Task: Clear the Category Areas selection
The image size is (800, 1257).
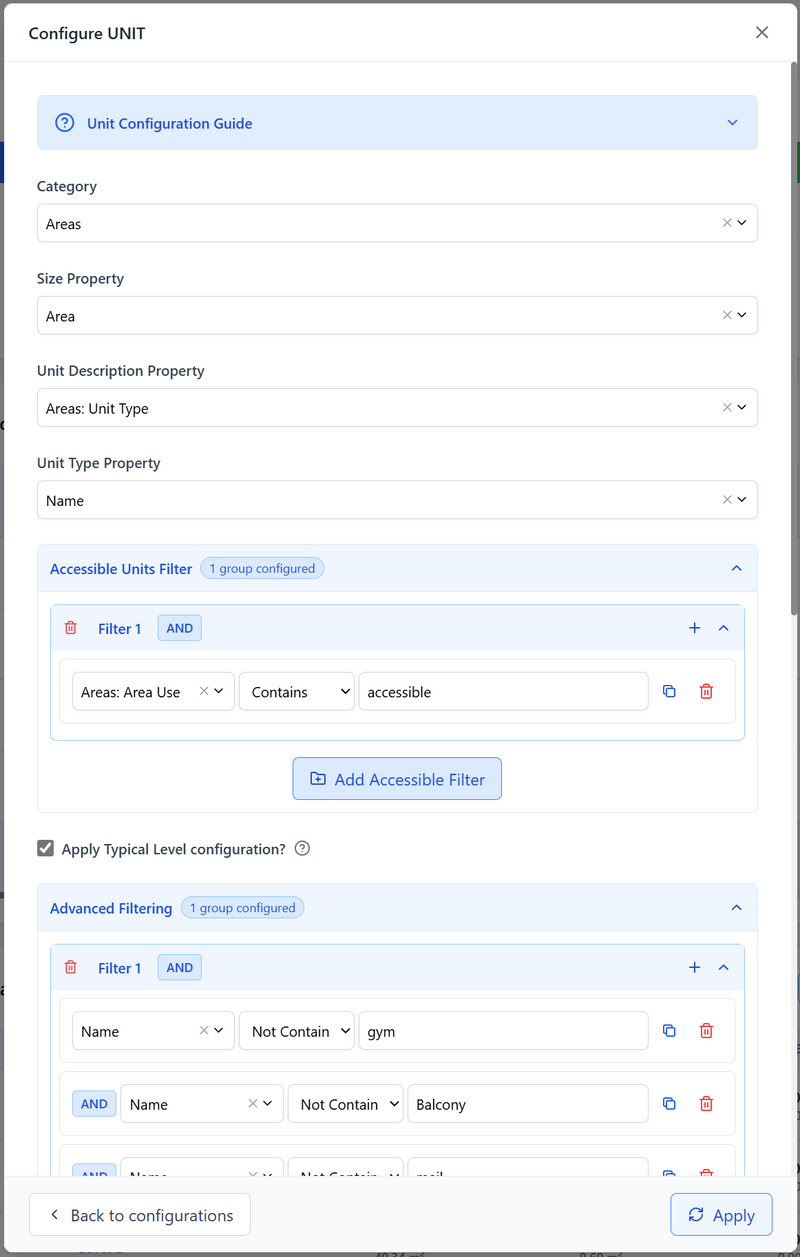Action: click(727, 223)
